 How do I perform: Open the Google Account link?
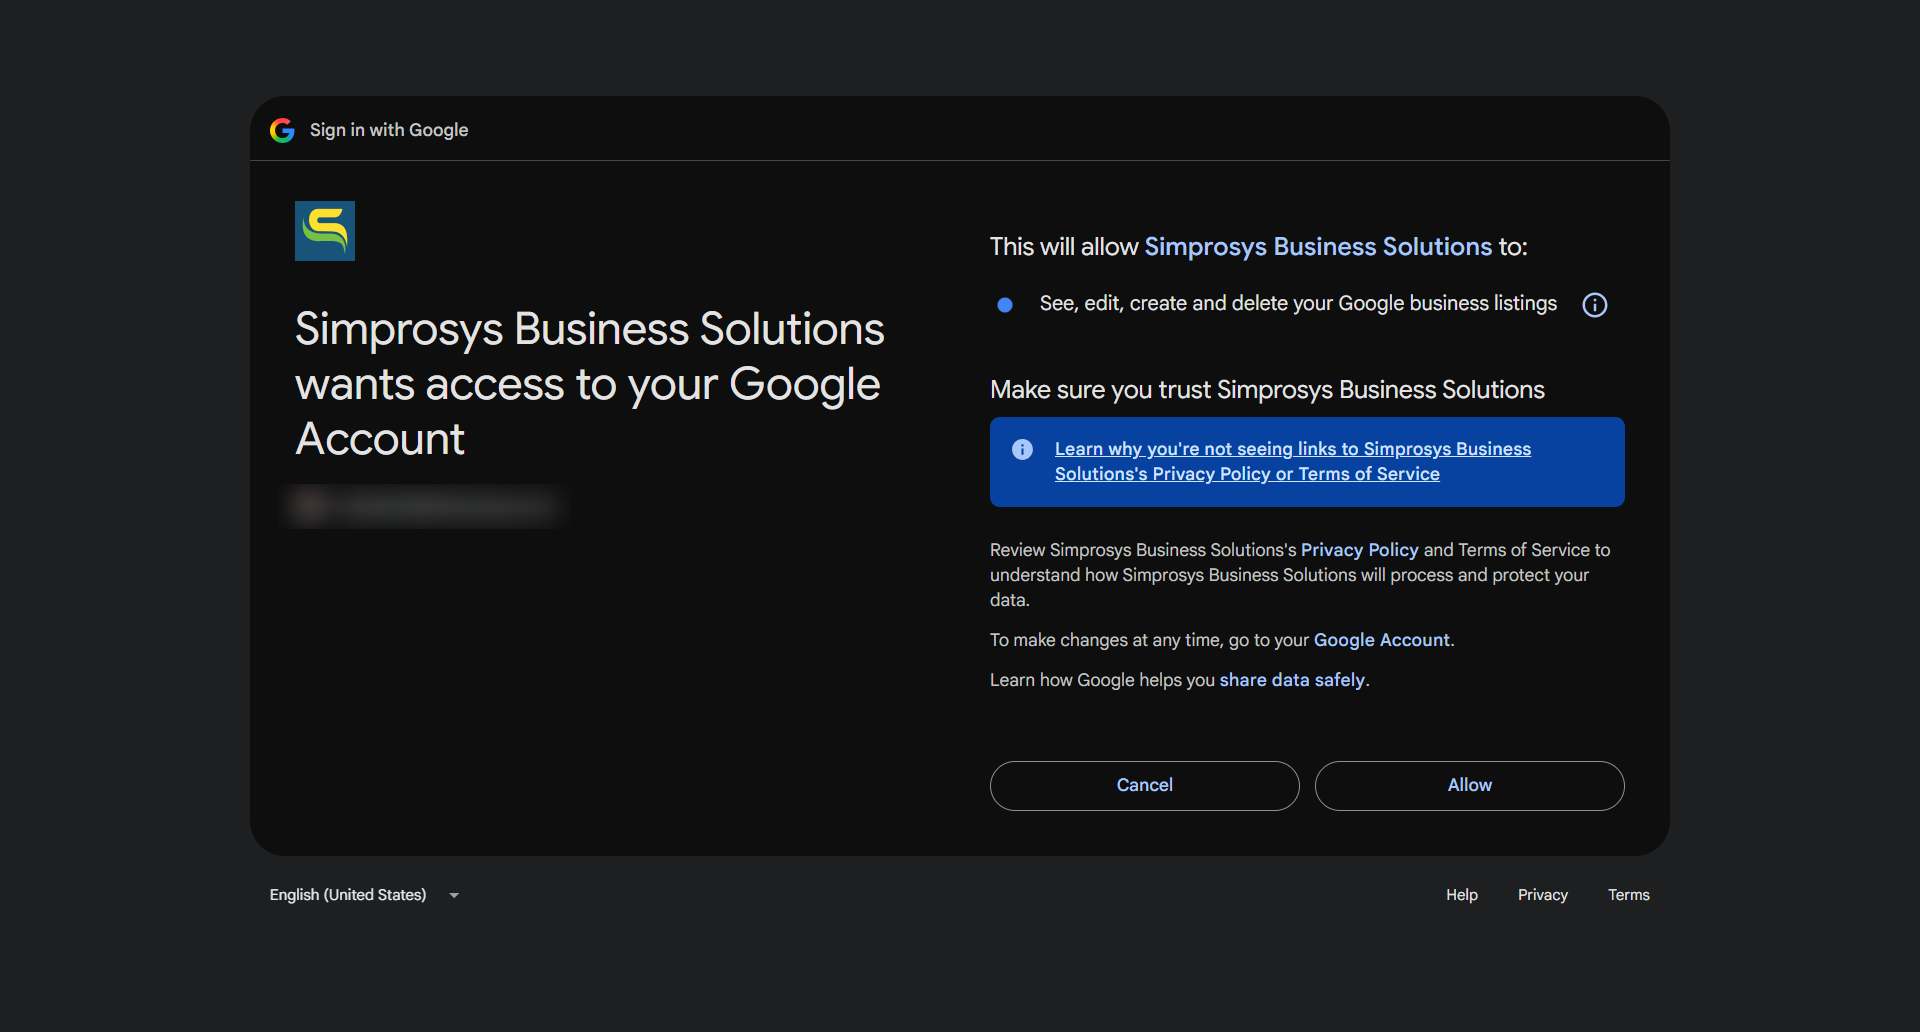(x=1381, y=640)
